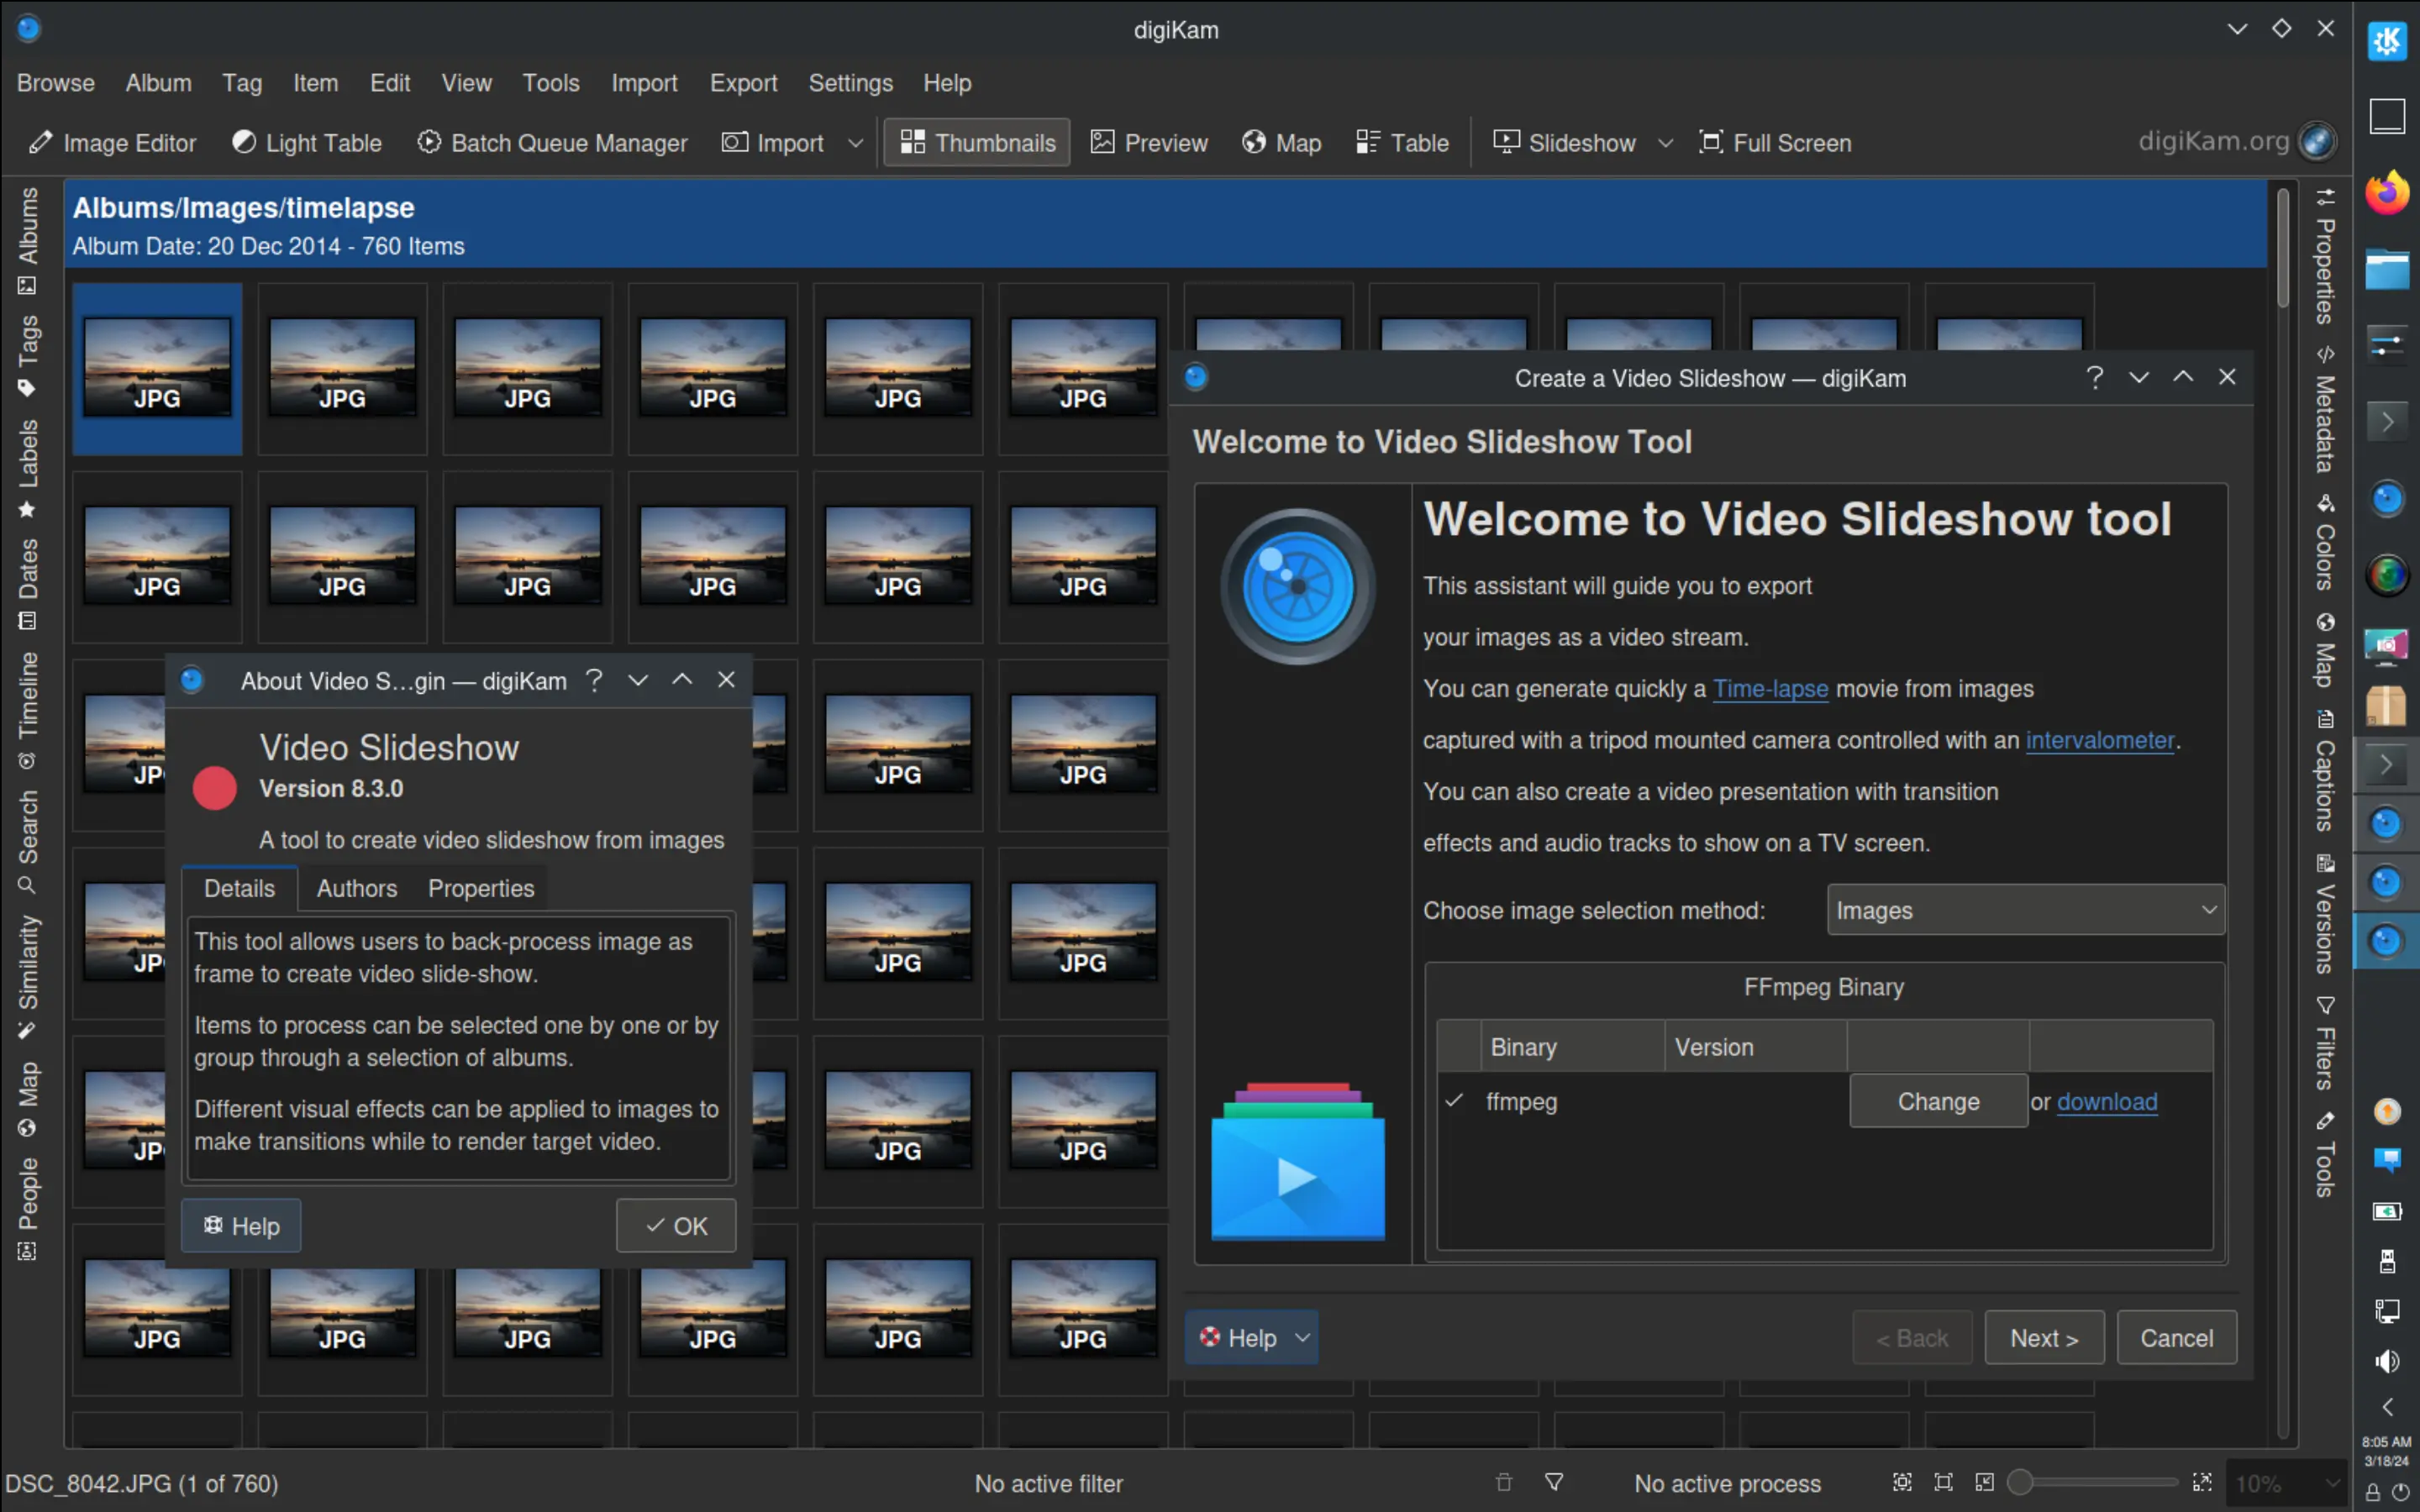Open the Metadata panel in the right sidebar
This screenshot has width=2420, height=1512.
[x=2323, y=420]
